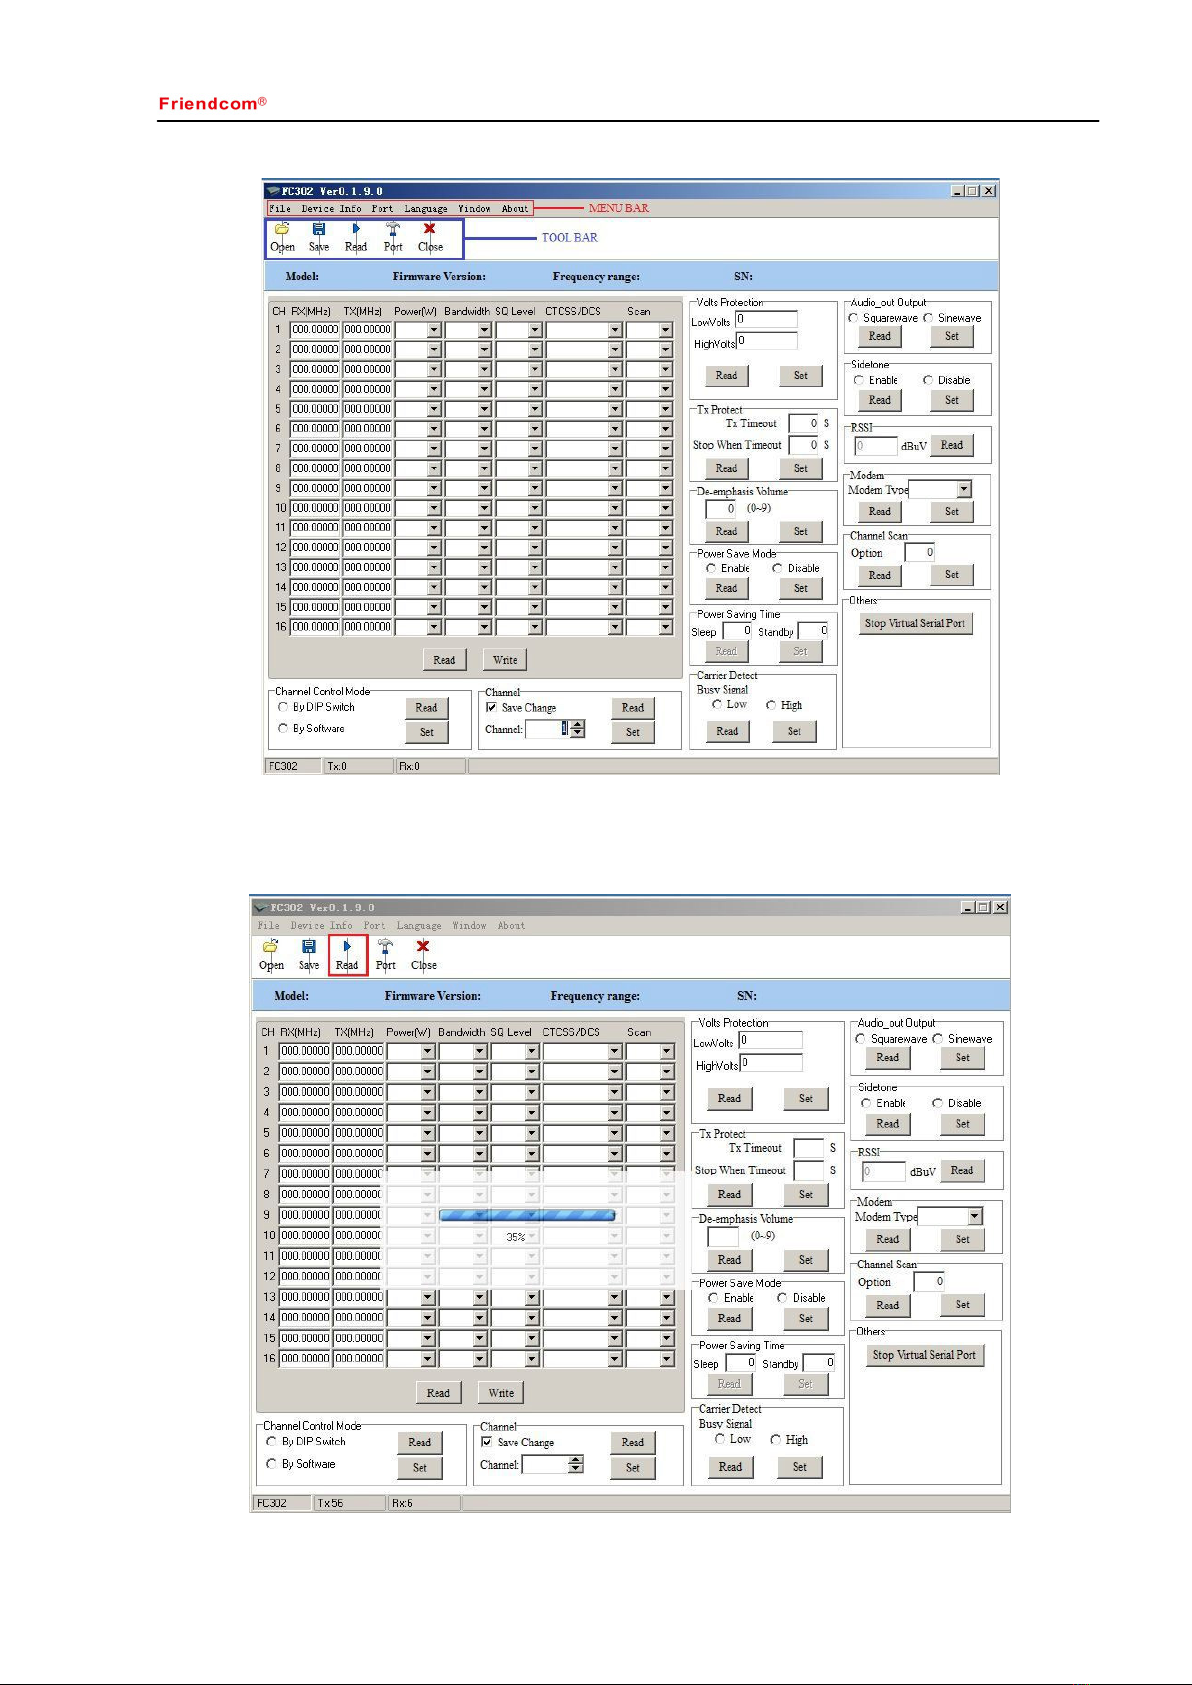Expand the Modem Type dropdown in the lower window
This screenshot has width=1192, height=1685.
(x=975, y=1217)
